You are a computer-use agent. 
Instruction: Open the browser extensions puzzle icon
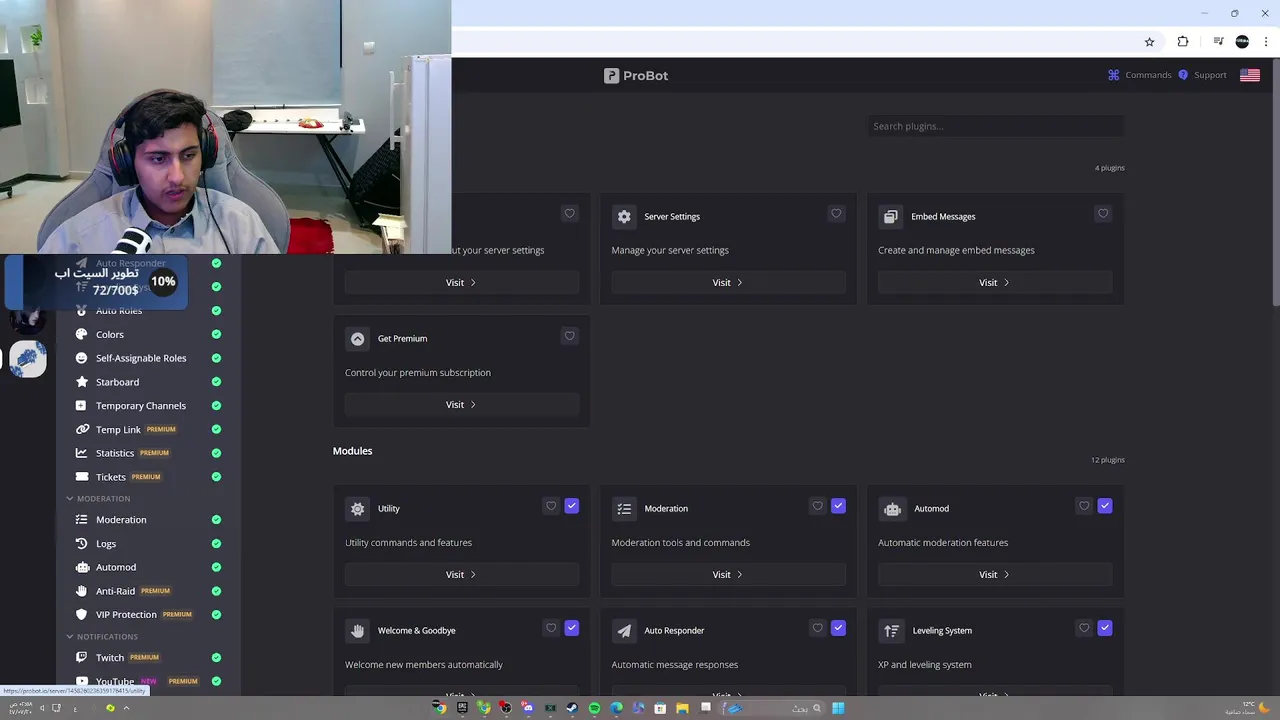click(x=1183, y=42)
